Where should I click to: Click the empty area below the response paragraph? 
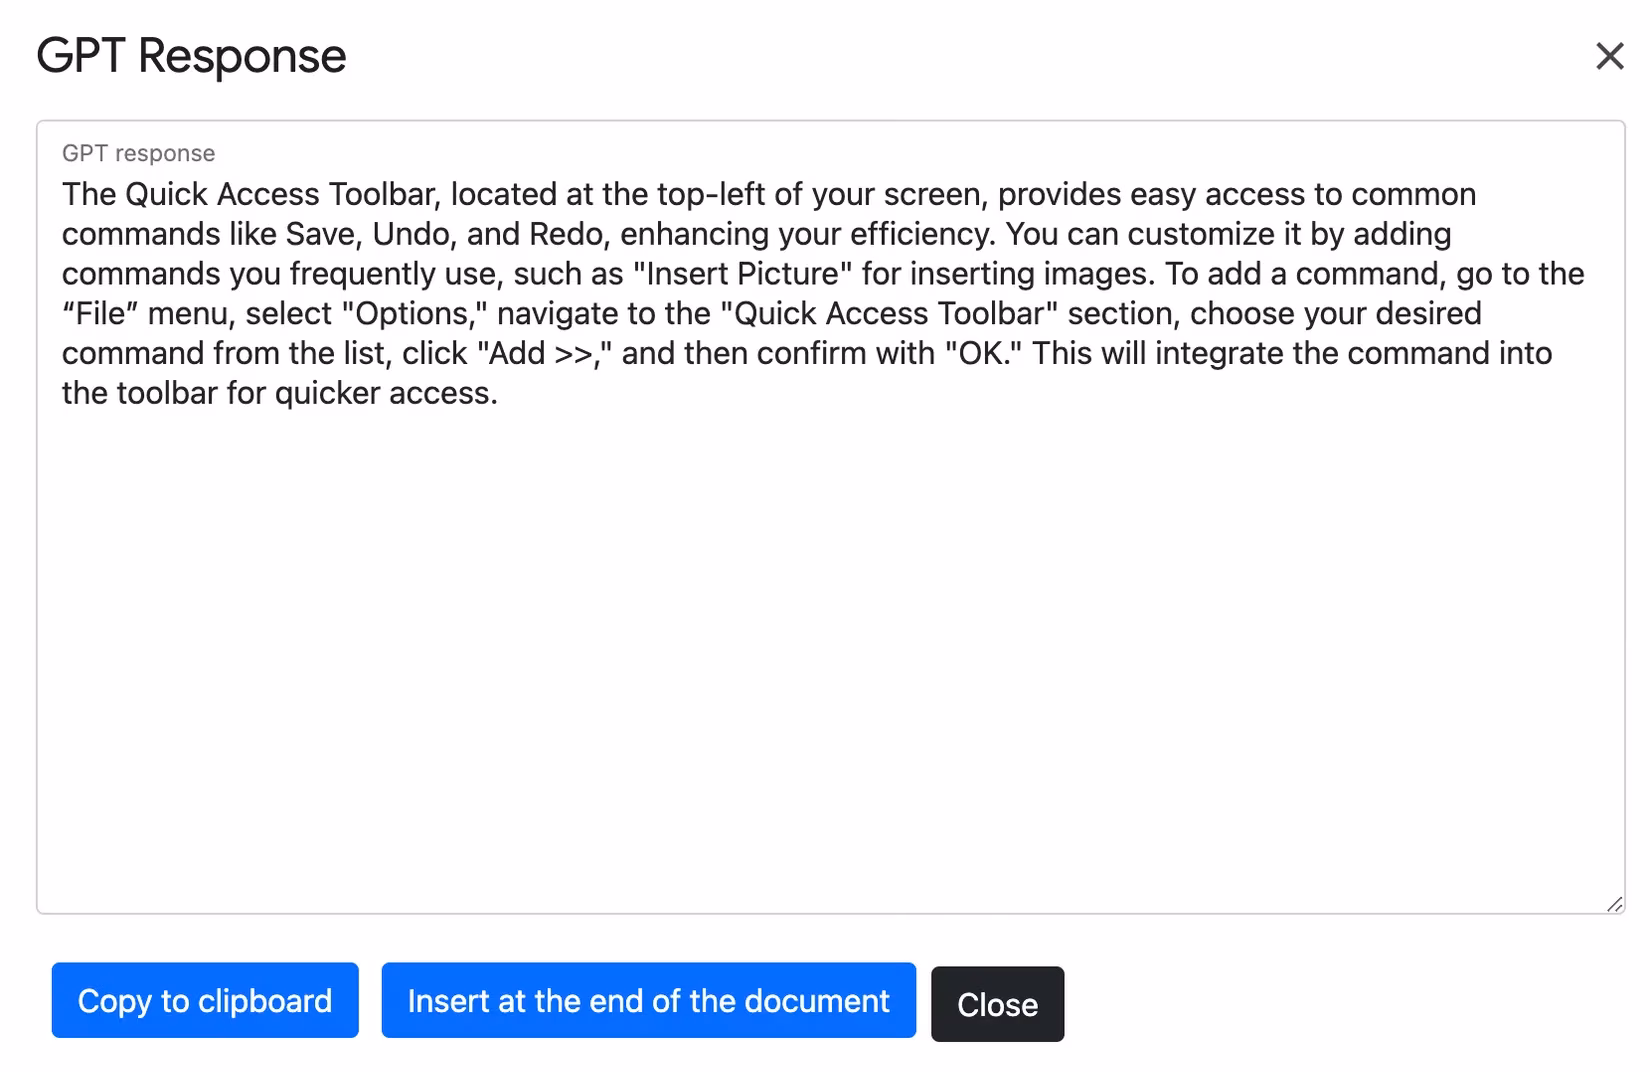click(x=800, y=650)
